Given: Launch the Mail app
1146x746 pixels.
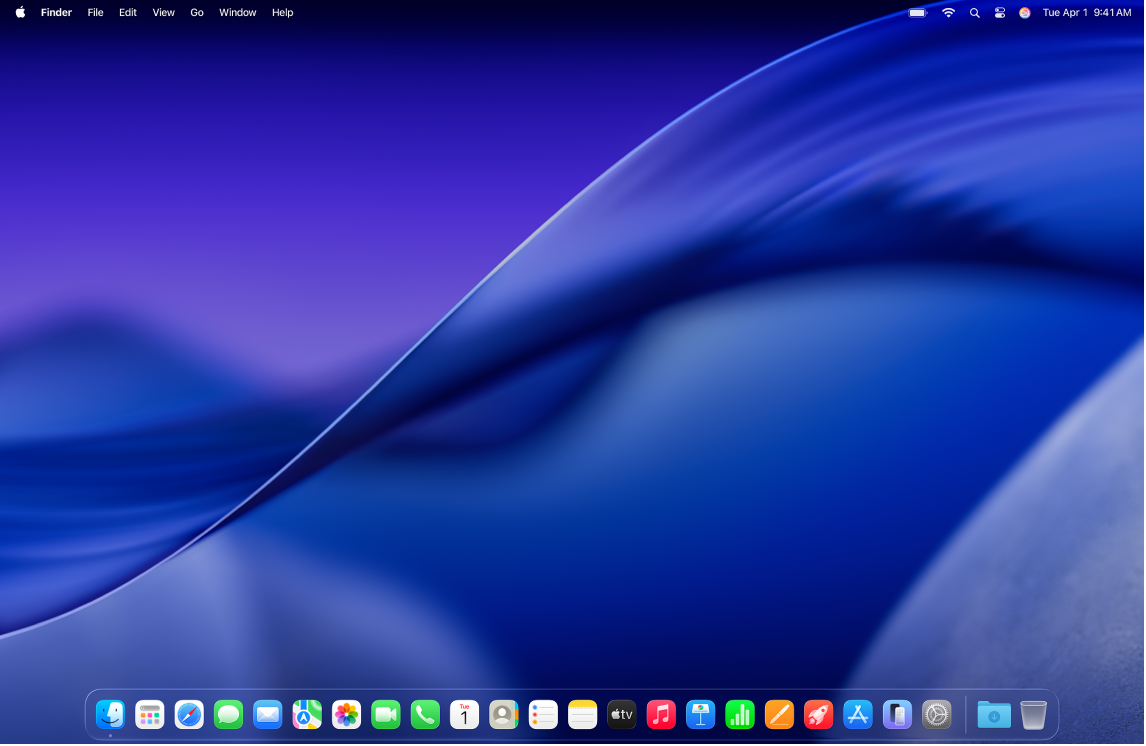Looking at the screenshot, I should [268, 714].
